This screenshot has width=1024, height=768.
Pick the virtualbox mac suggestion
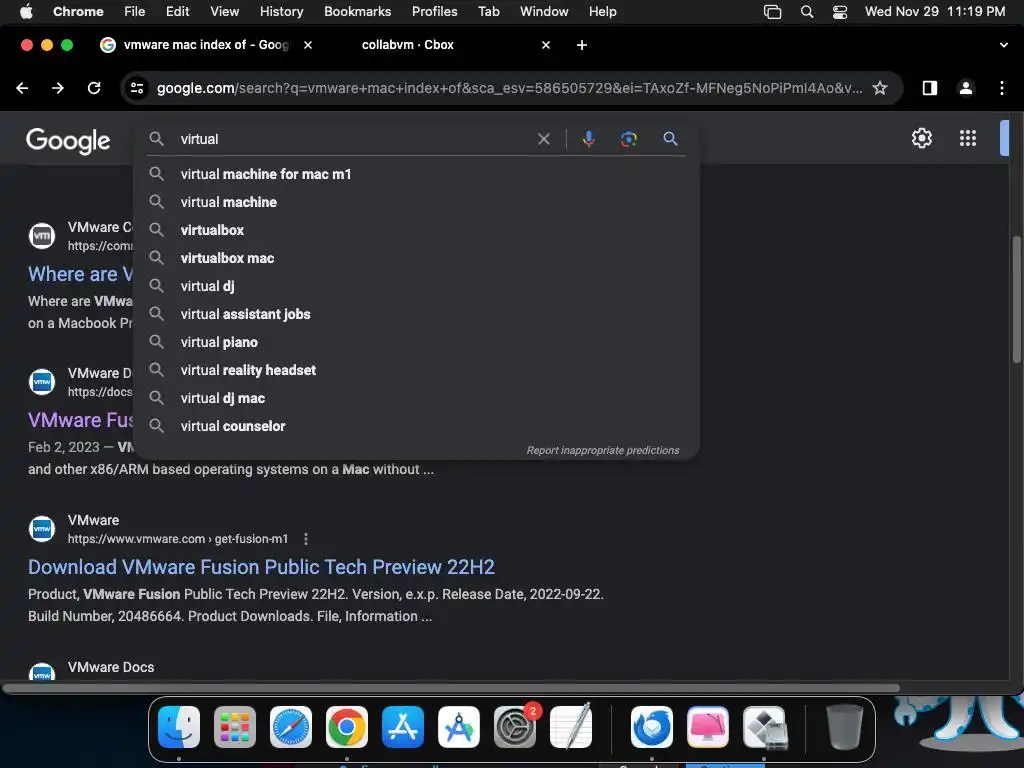point(417,258)
